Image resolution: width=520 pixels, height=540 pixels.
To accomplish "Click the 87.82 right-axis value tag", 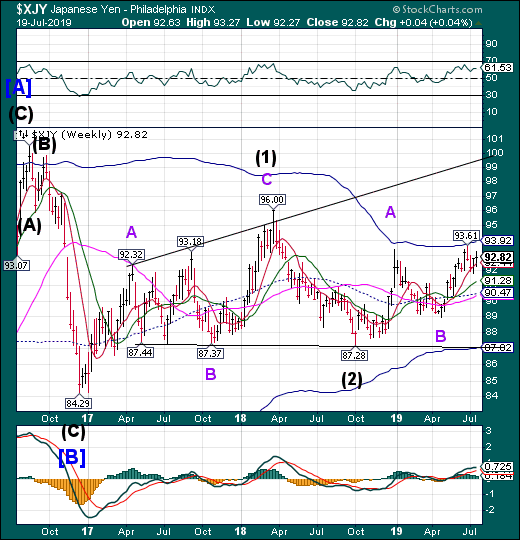I will [498, 347].
